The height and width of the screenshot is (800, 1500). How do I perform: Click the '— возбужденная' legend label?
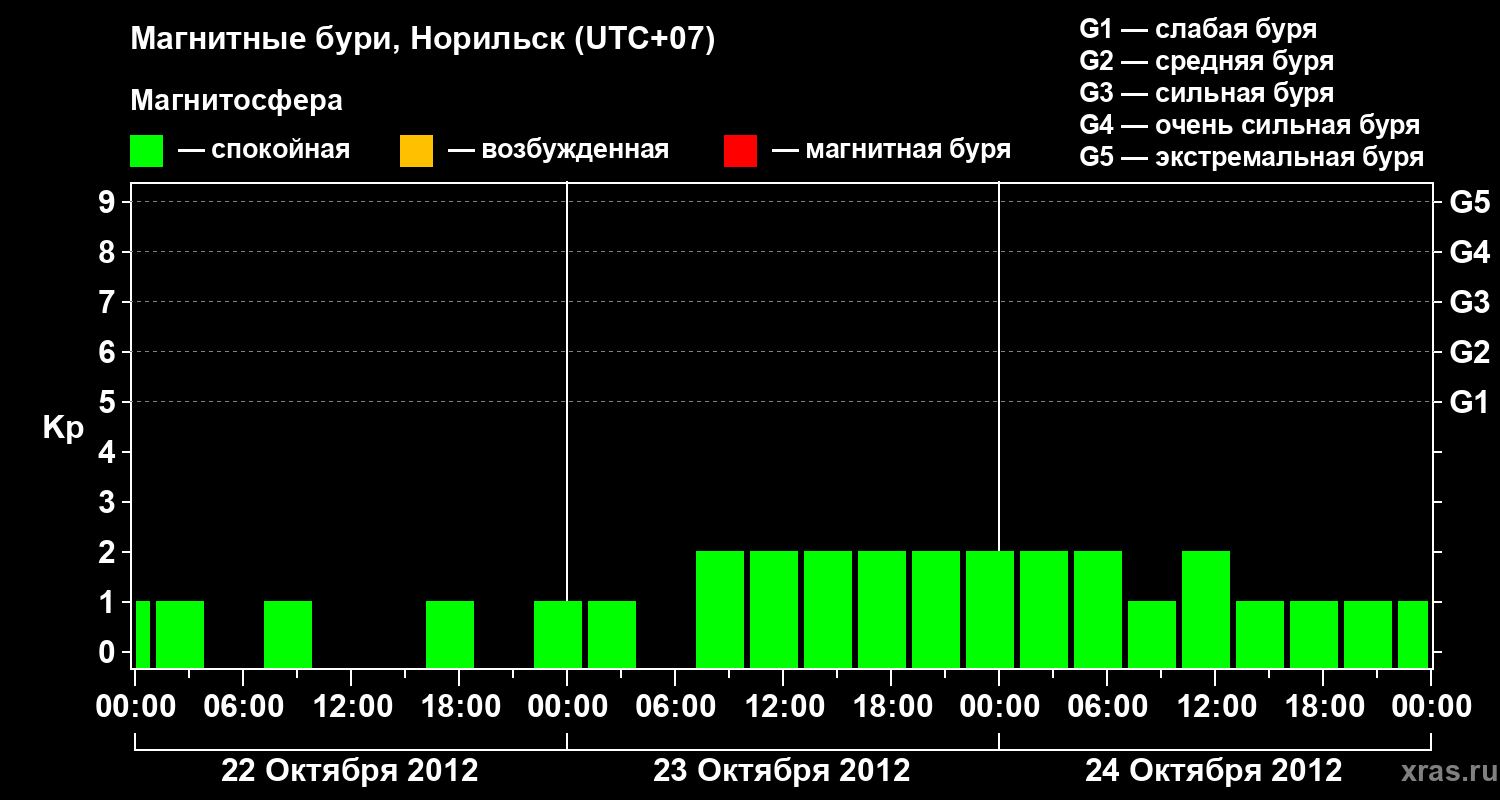(558, 151)
